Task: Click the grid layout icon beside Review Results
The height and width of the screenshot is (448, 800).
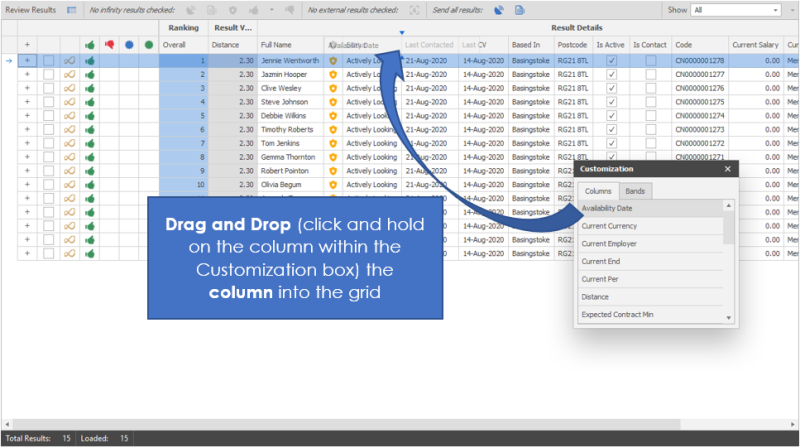Action: [71, 9]
